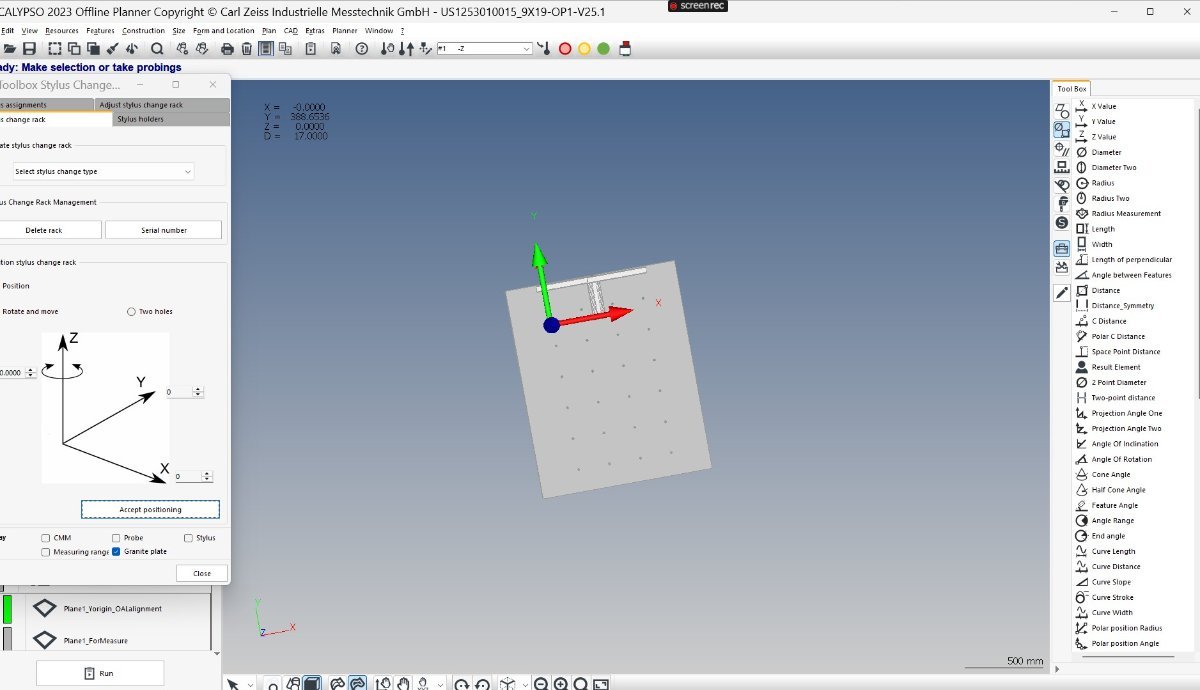Screen dimensions: 1200x690
Task: Activate the hand pan tool in CAD toolbar
Action: (x=403, y=684)
